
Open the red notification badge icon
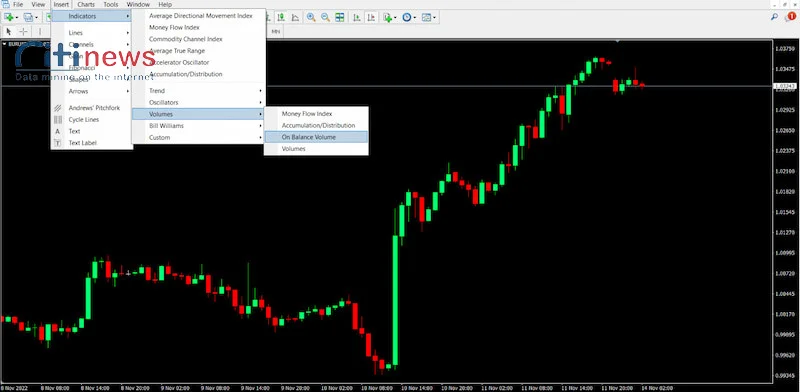point(791,17)
